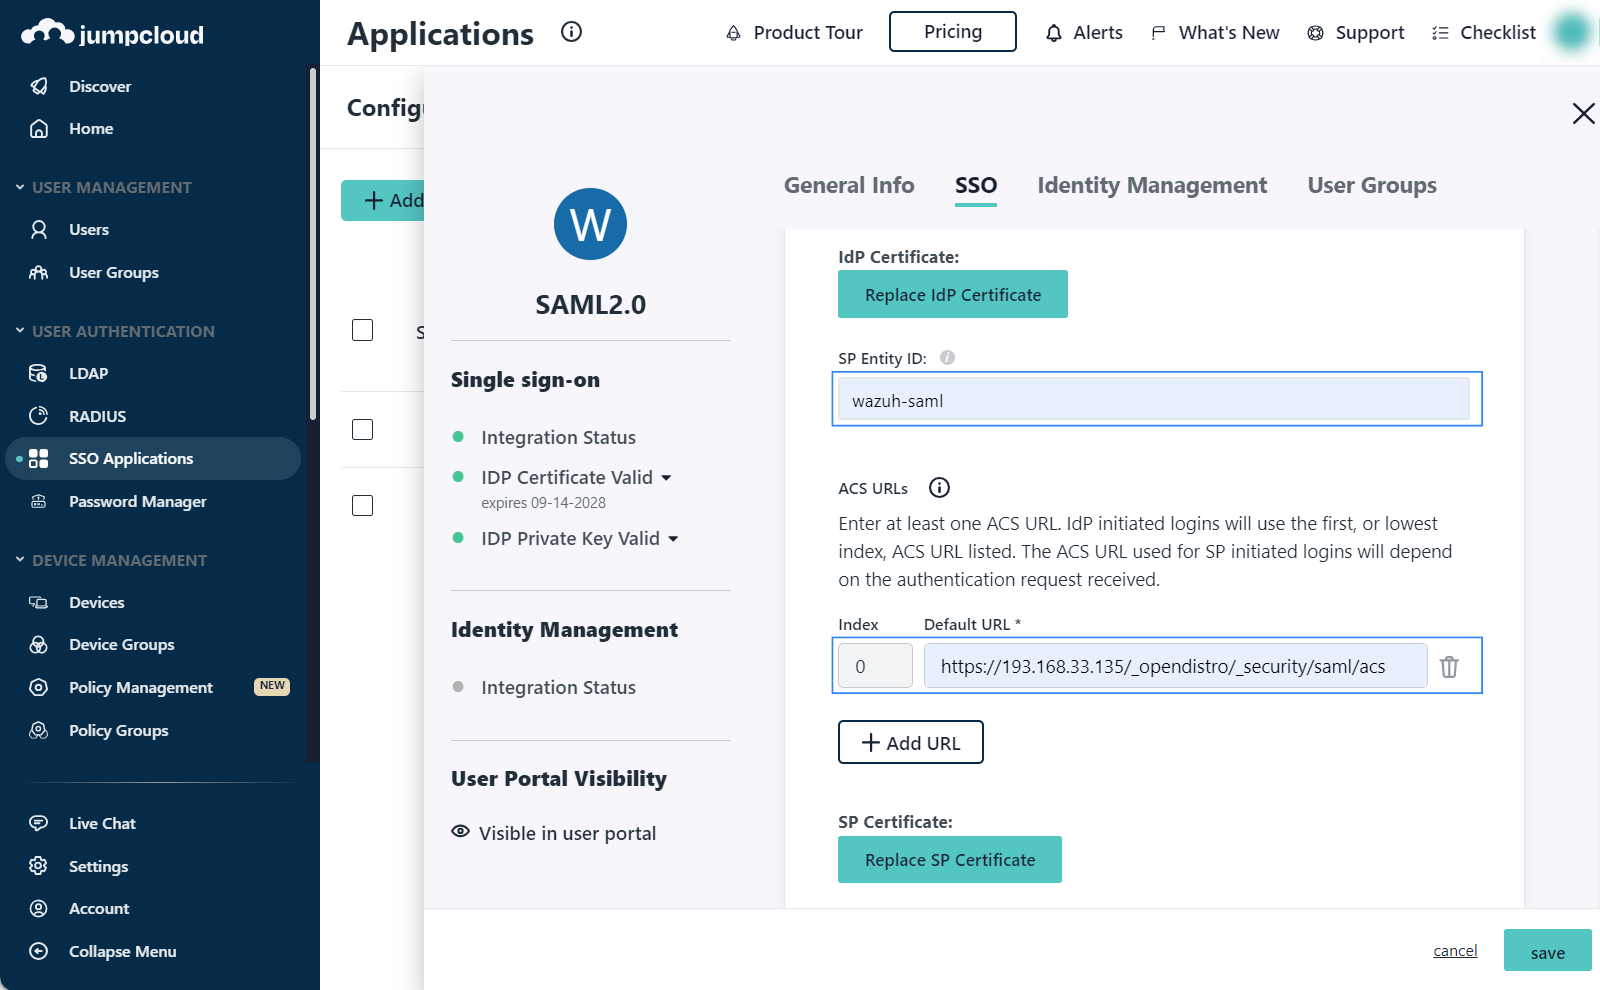Expand IDP Private Key Valid dropdown
The height and width of the screenshot is (990, 1600).
(673, 539)
